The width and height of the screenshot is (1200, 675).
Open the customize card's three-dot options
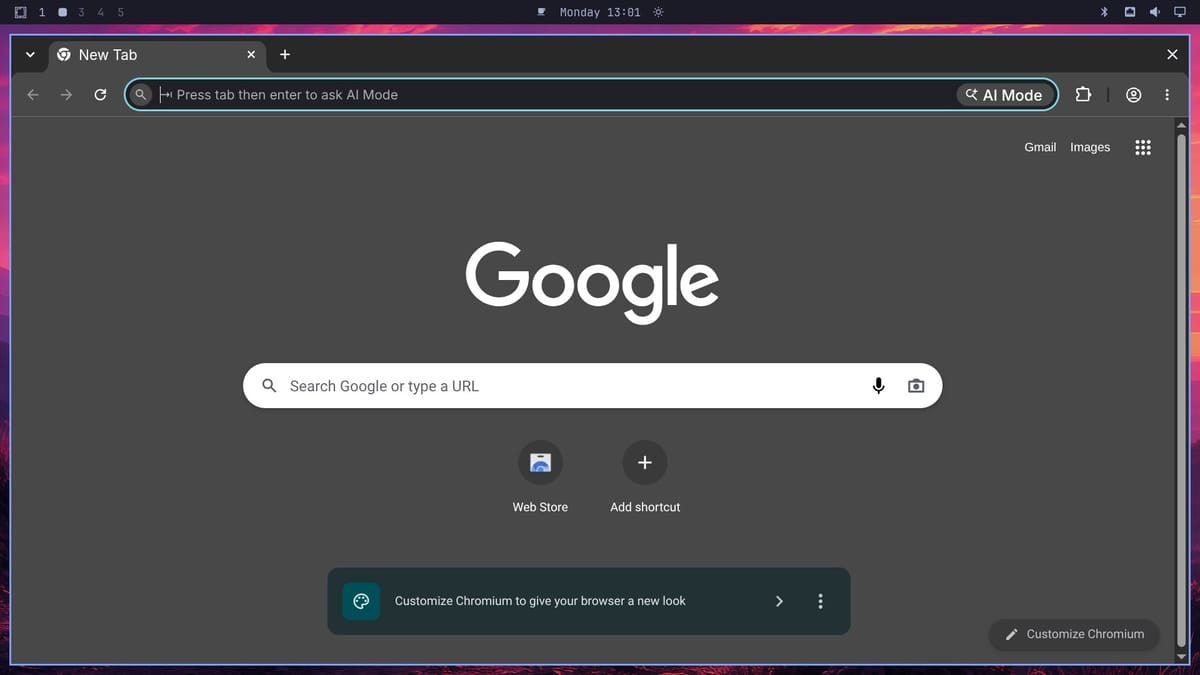click(x=820, y=601)
